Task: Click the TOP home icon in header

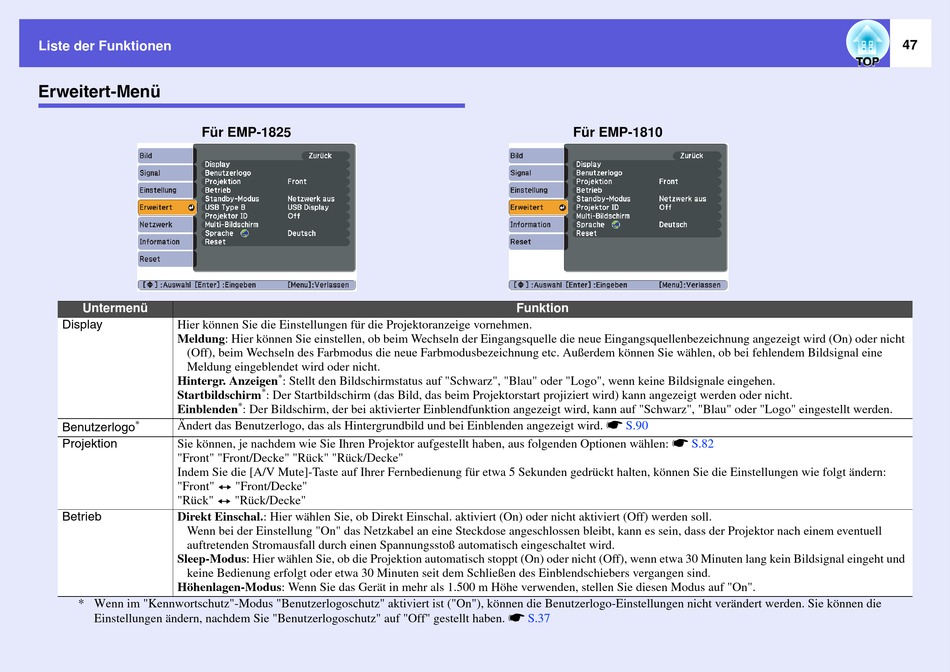Action: click(x=867, y=44)
